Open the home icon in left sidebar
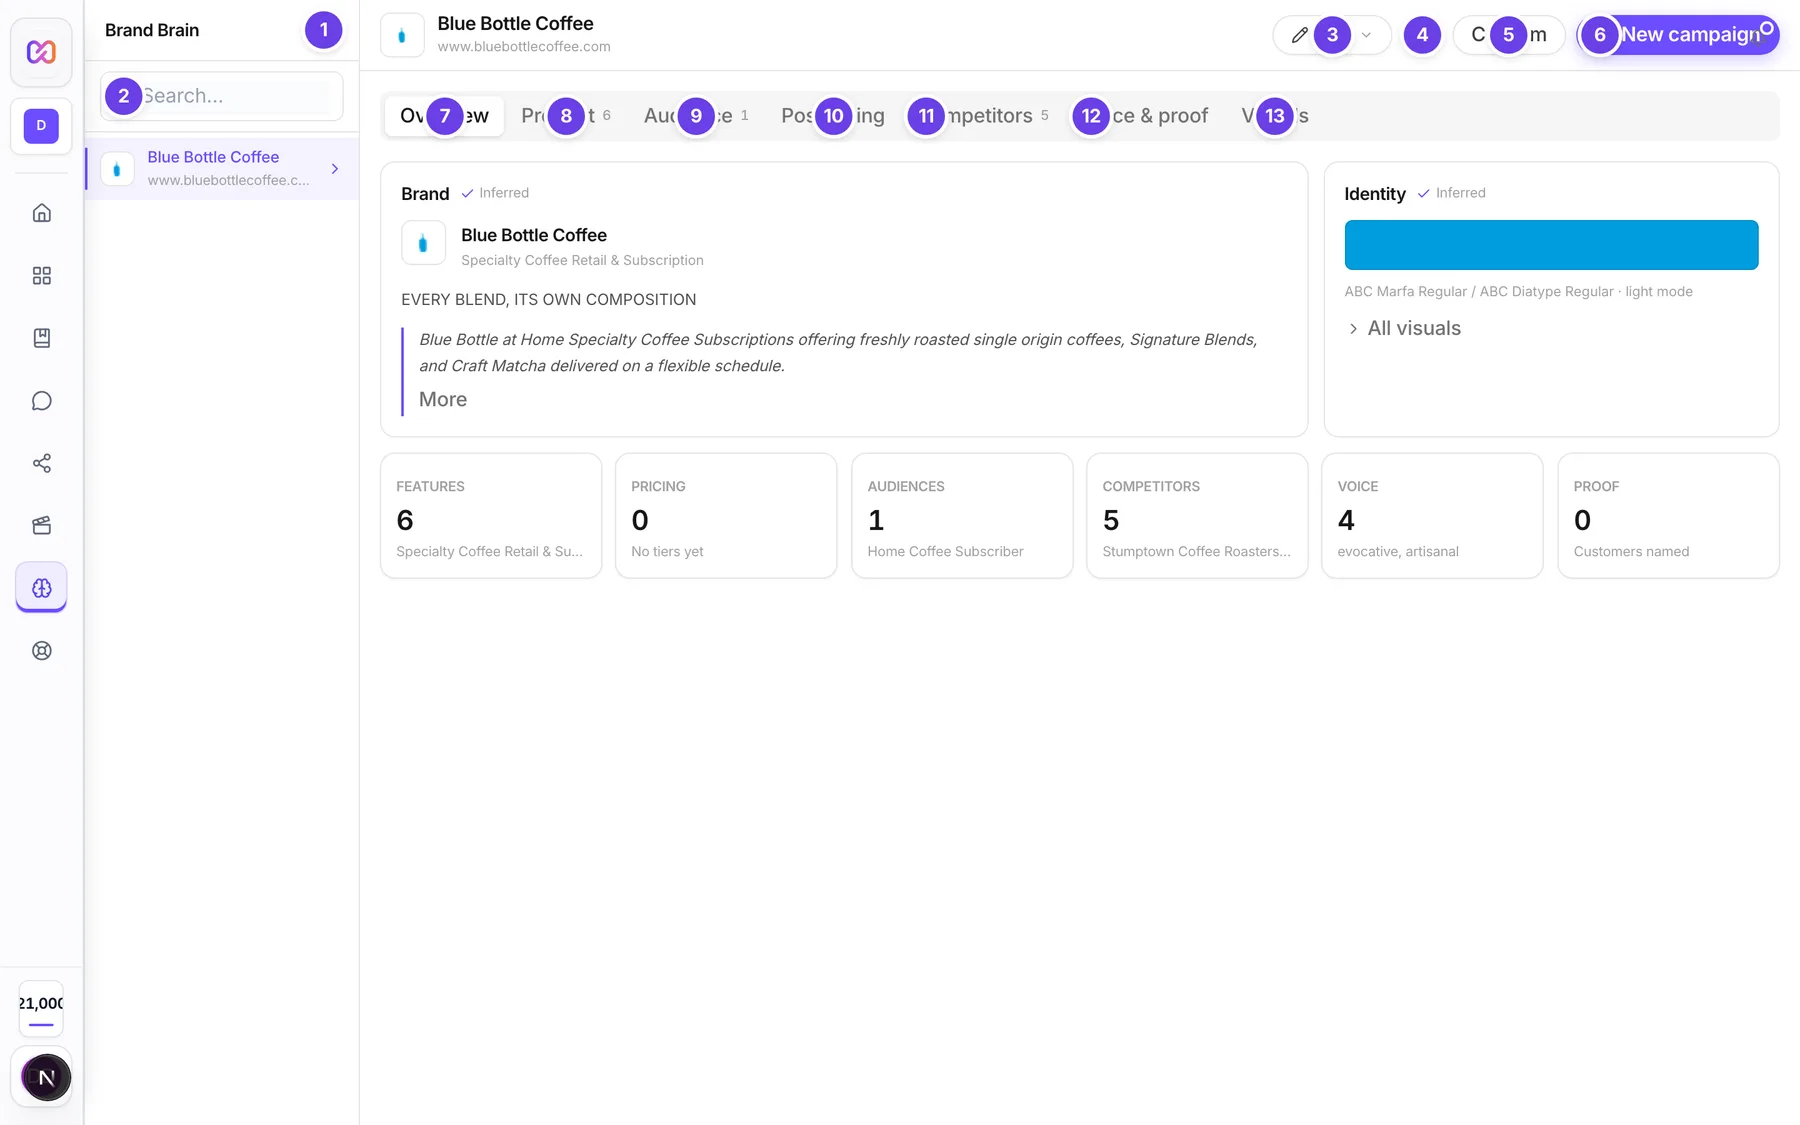This screenshot has width=1800, height=1125. 41,213
